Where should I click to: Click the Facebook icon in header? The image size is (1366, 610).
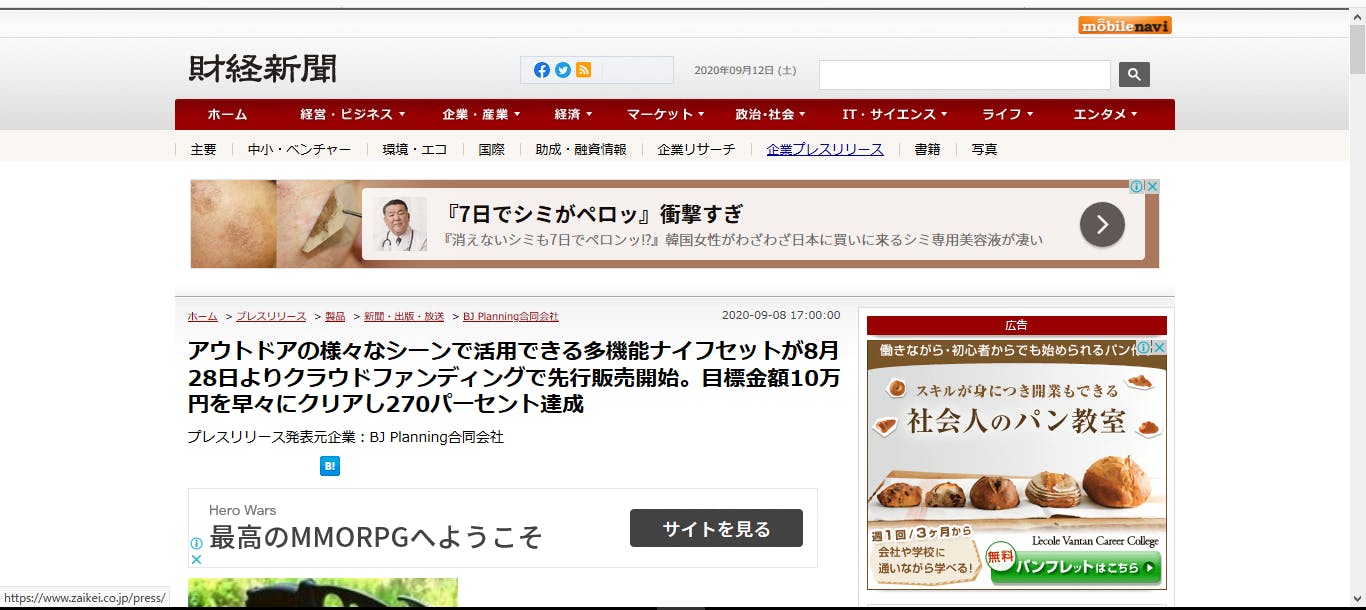point(542,70)
